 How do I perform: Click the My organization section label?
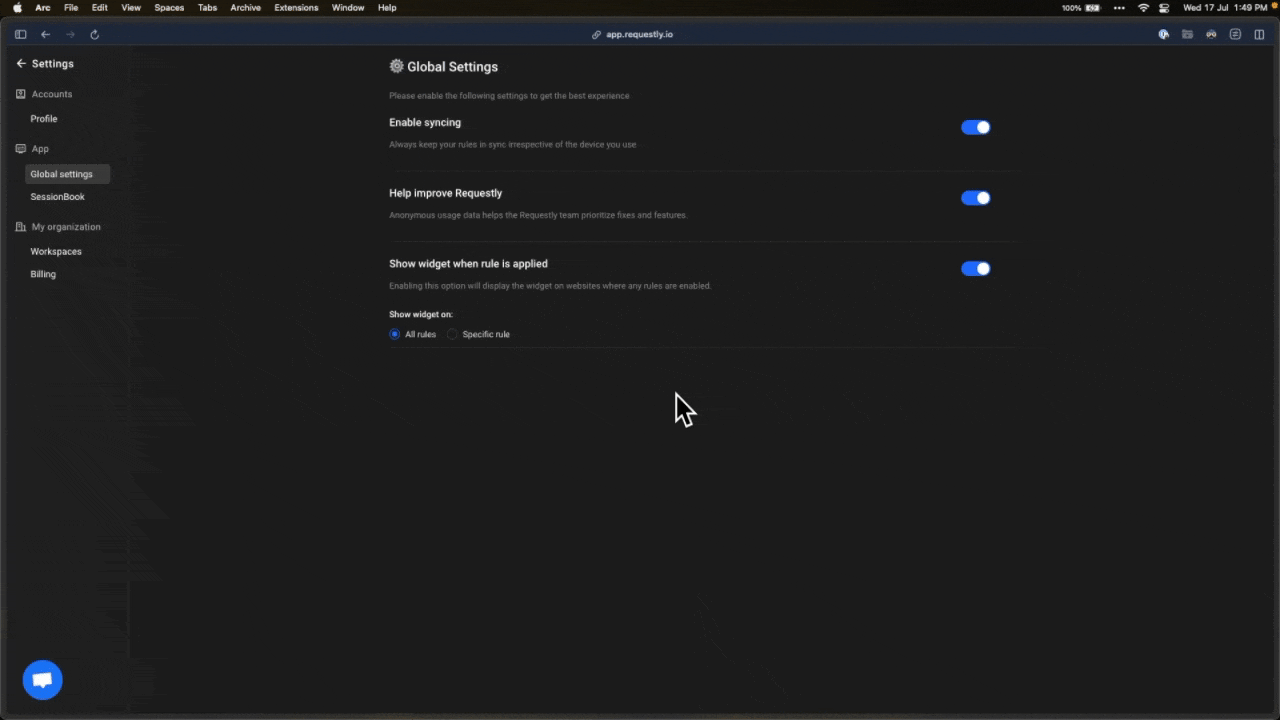pos(66,227)
